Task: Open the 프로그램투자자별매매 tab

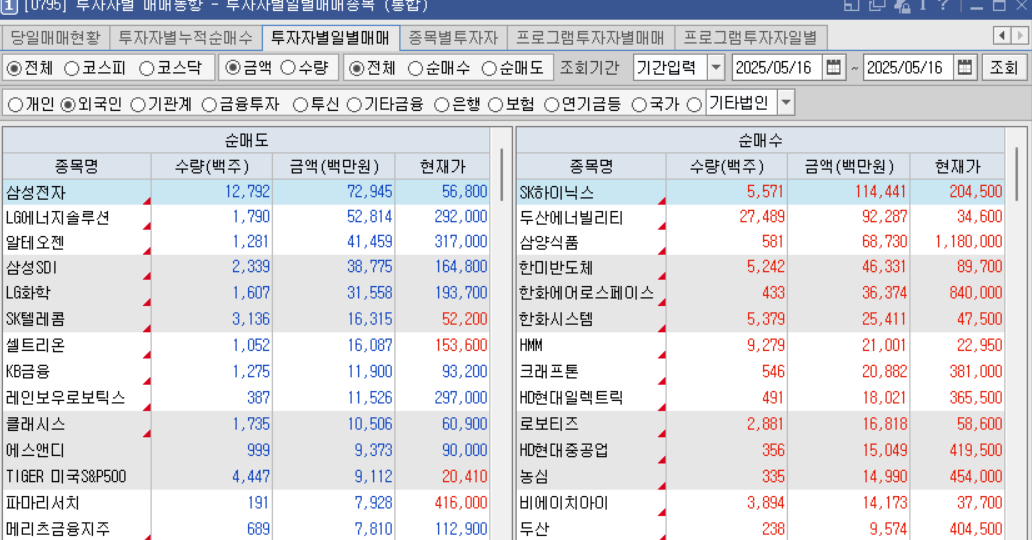Action: pos(590,38)
